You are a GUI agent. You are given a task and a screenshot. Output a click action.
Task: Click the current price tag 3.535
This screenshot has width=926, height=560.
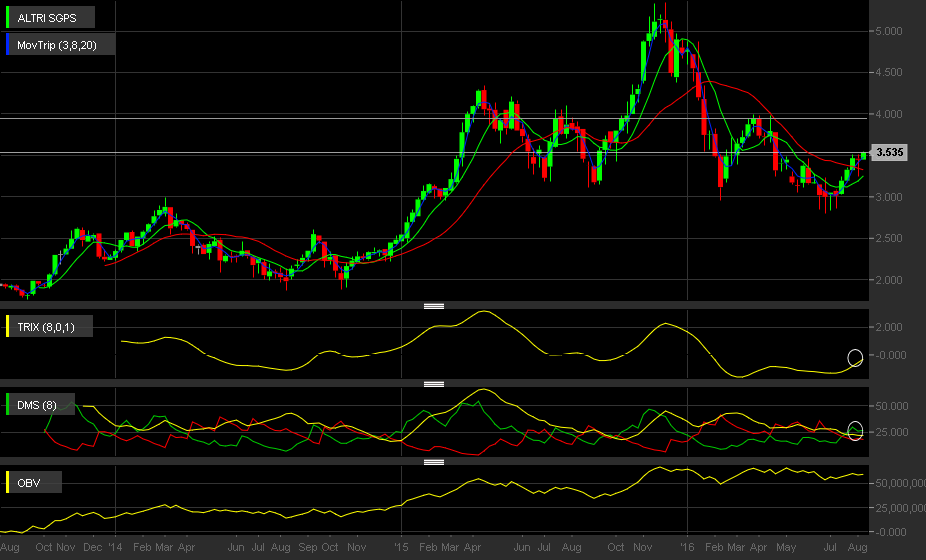point(889,152)
